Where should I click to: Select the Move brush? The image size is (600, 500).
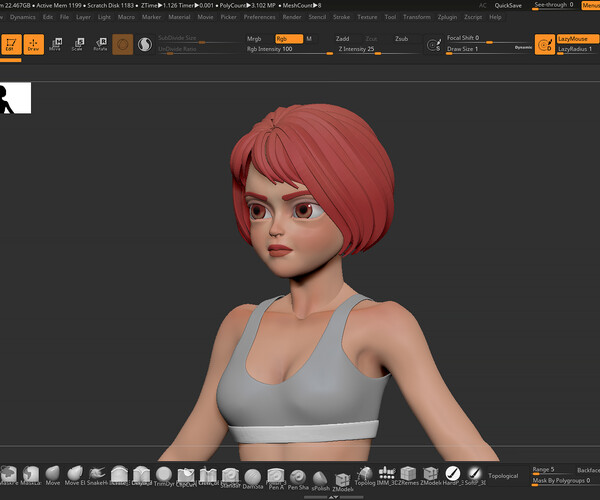pyautogui.click(x=53, y=476)
